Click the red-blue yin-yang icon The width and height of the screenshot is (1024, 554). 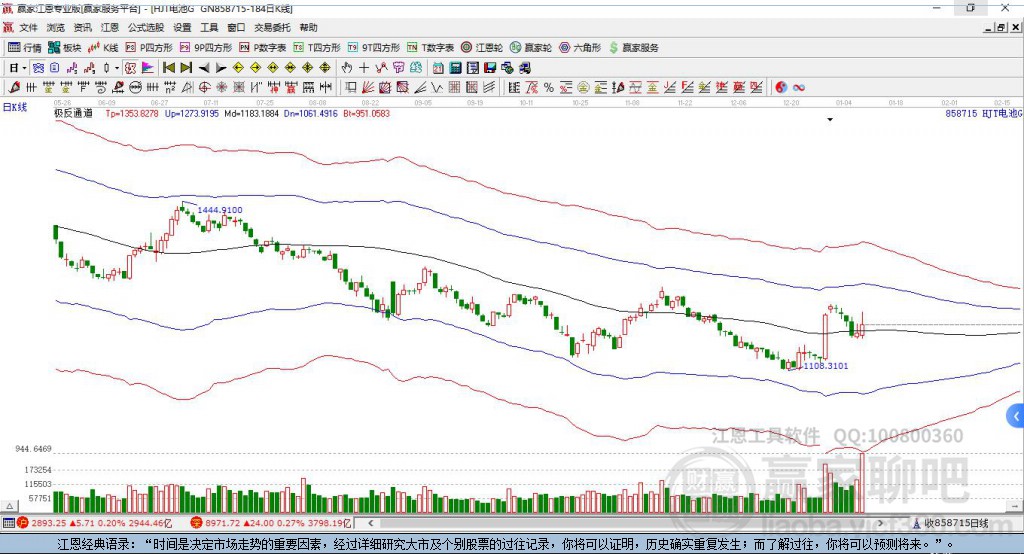[781, 88]
